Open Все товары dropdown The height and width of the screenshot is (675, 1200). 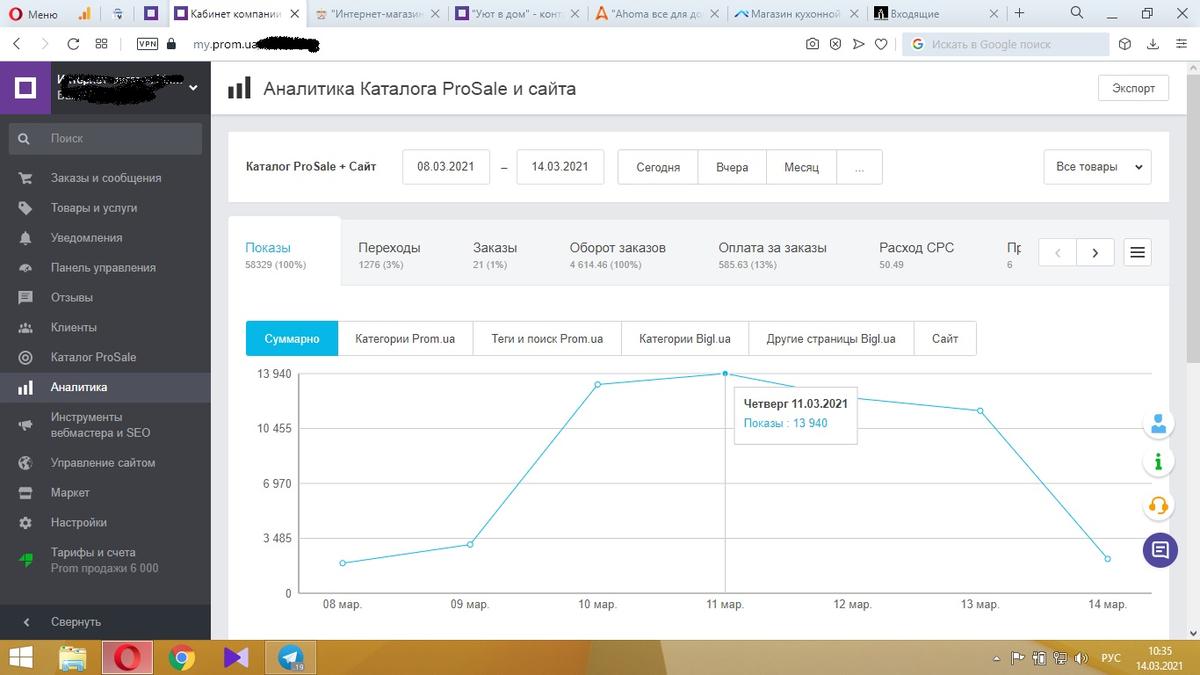pyautogui.click(x=1097, y=167)
